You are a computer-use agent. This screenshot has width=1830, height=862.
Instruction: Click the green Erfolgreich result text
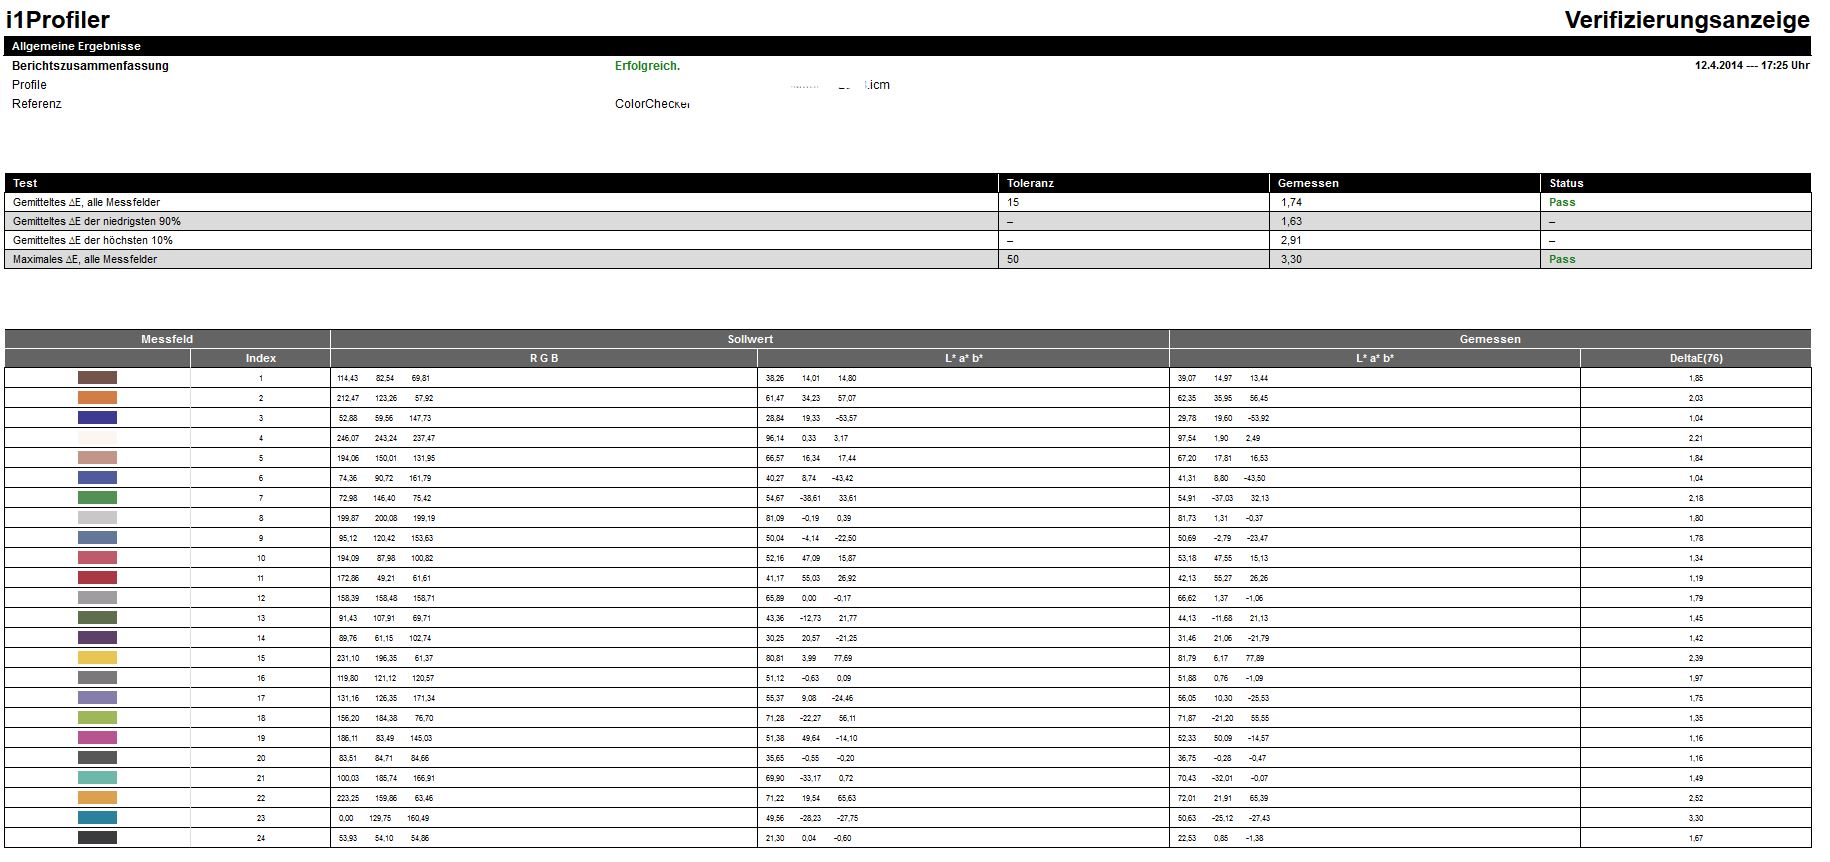point(647,66)
